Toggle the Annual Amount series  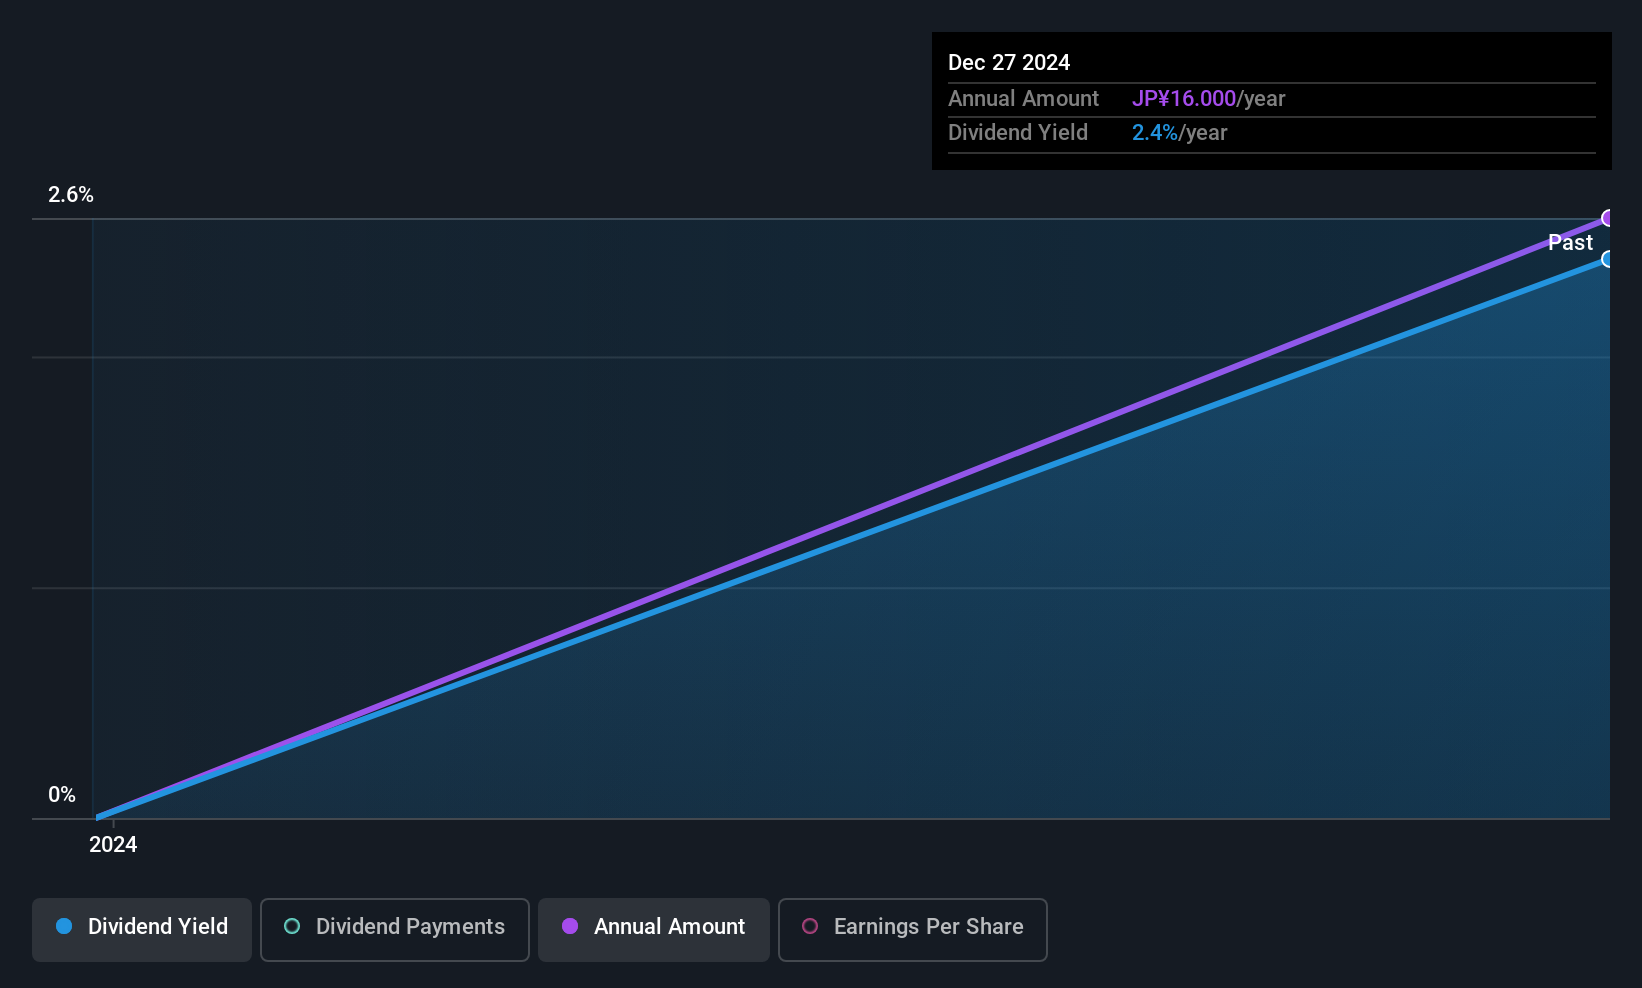click(654, 930)
